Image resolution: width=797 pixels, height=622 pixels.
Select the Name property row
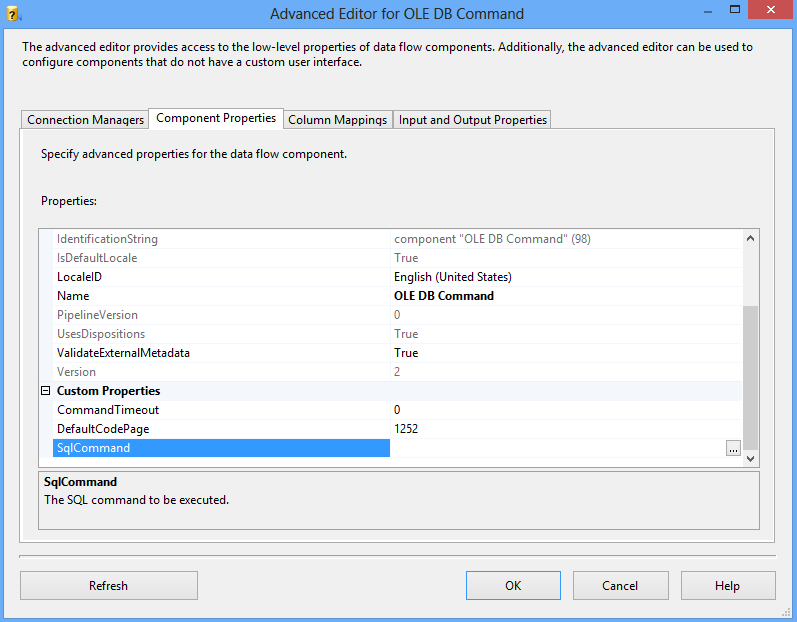(222, 296)
